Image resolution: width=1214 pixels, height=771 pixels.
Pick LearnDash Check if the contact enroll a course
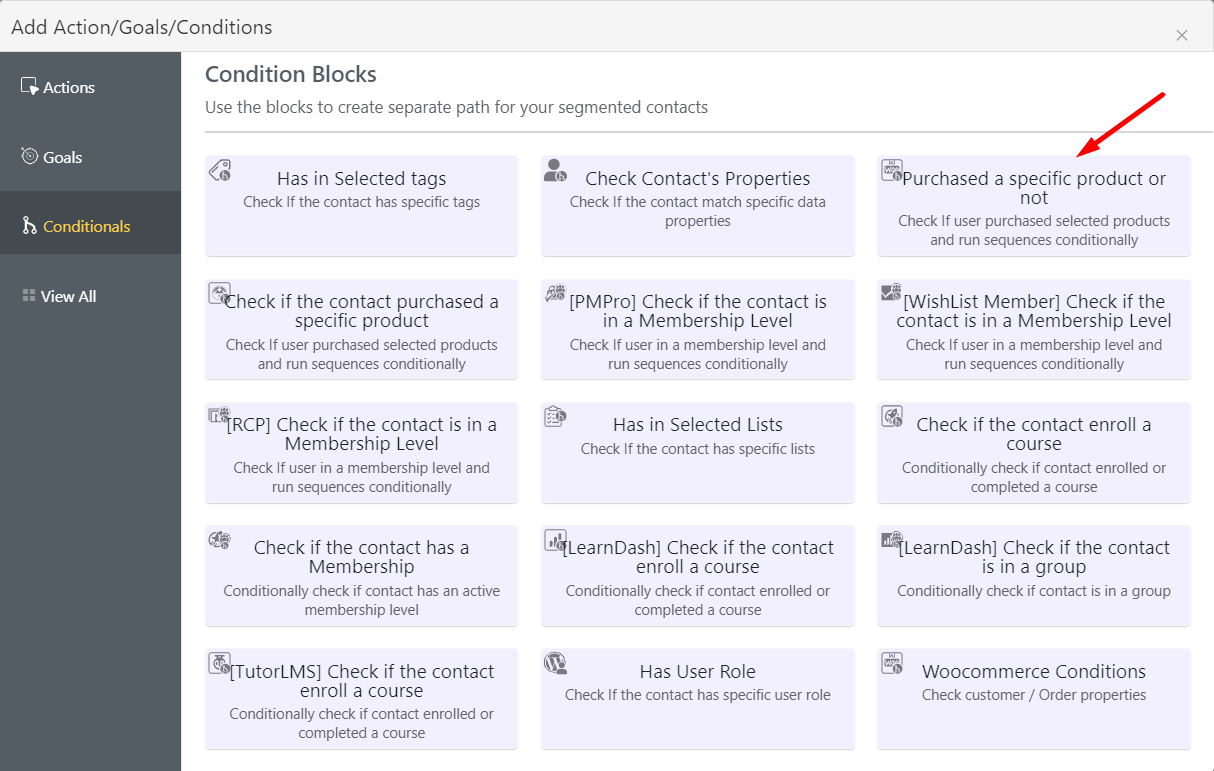point(698,576)
